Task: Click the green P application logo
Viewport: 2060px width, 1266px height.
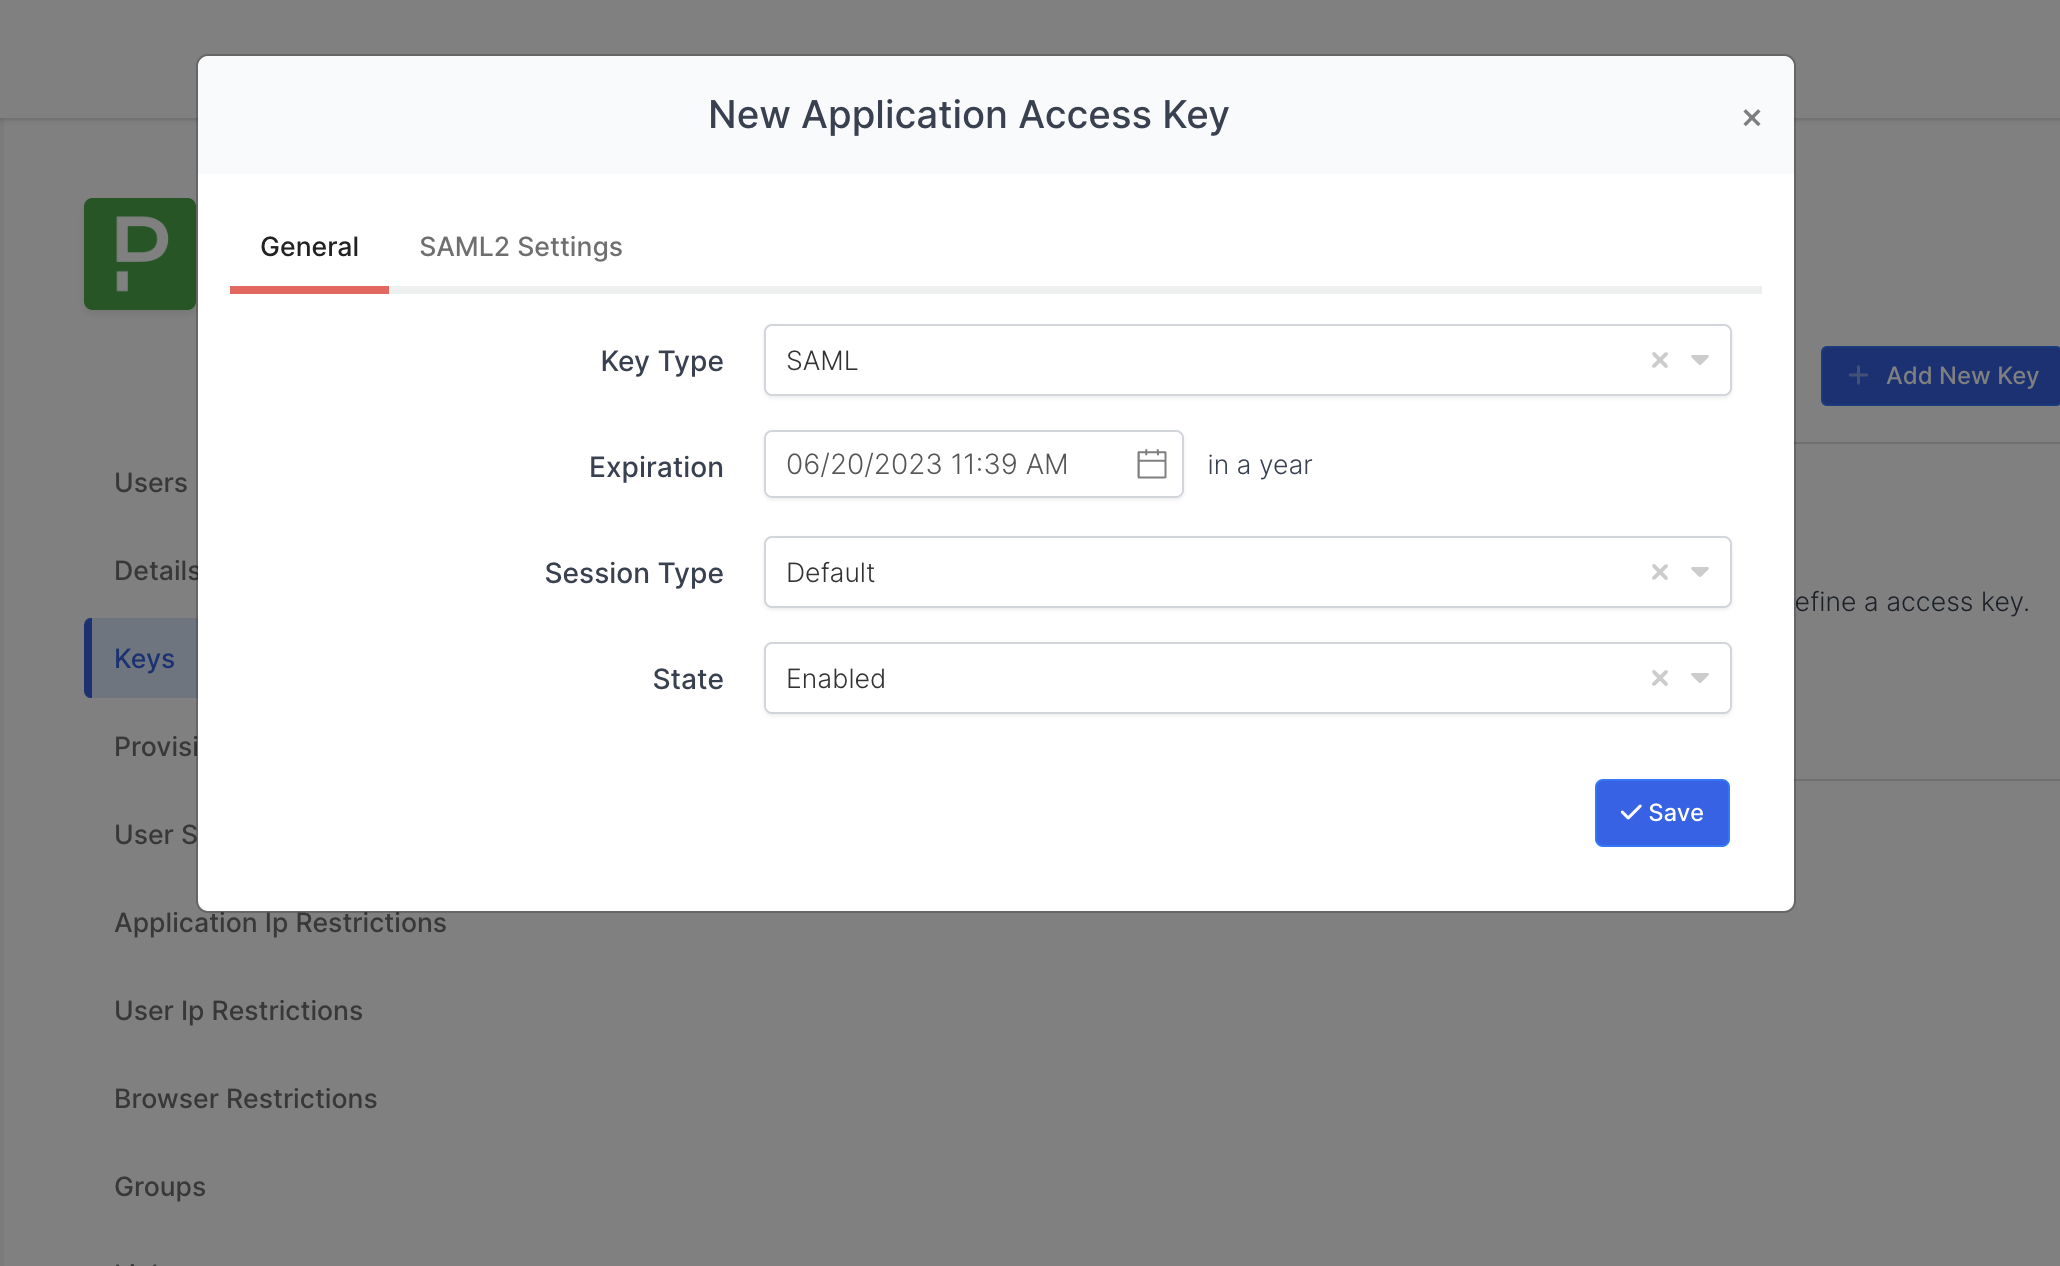Action: (139, 254)
